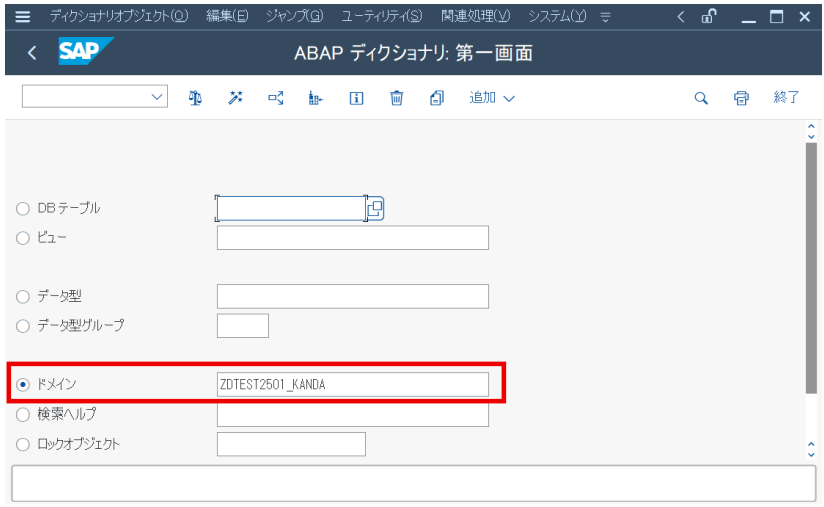Run the check (balance scale) icon
Screen dimensions: 824x507
coord(195,98)
